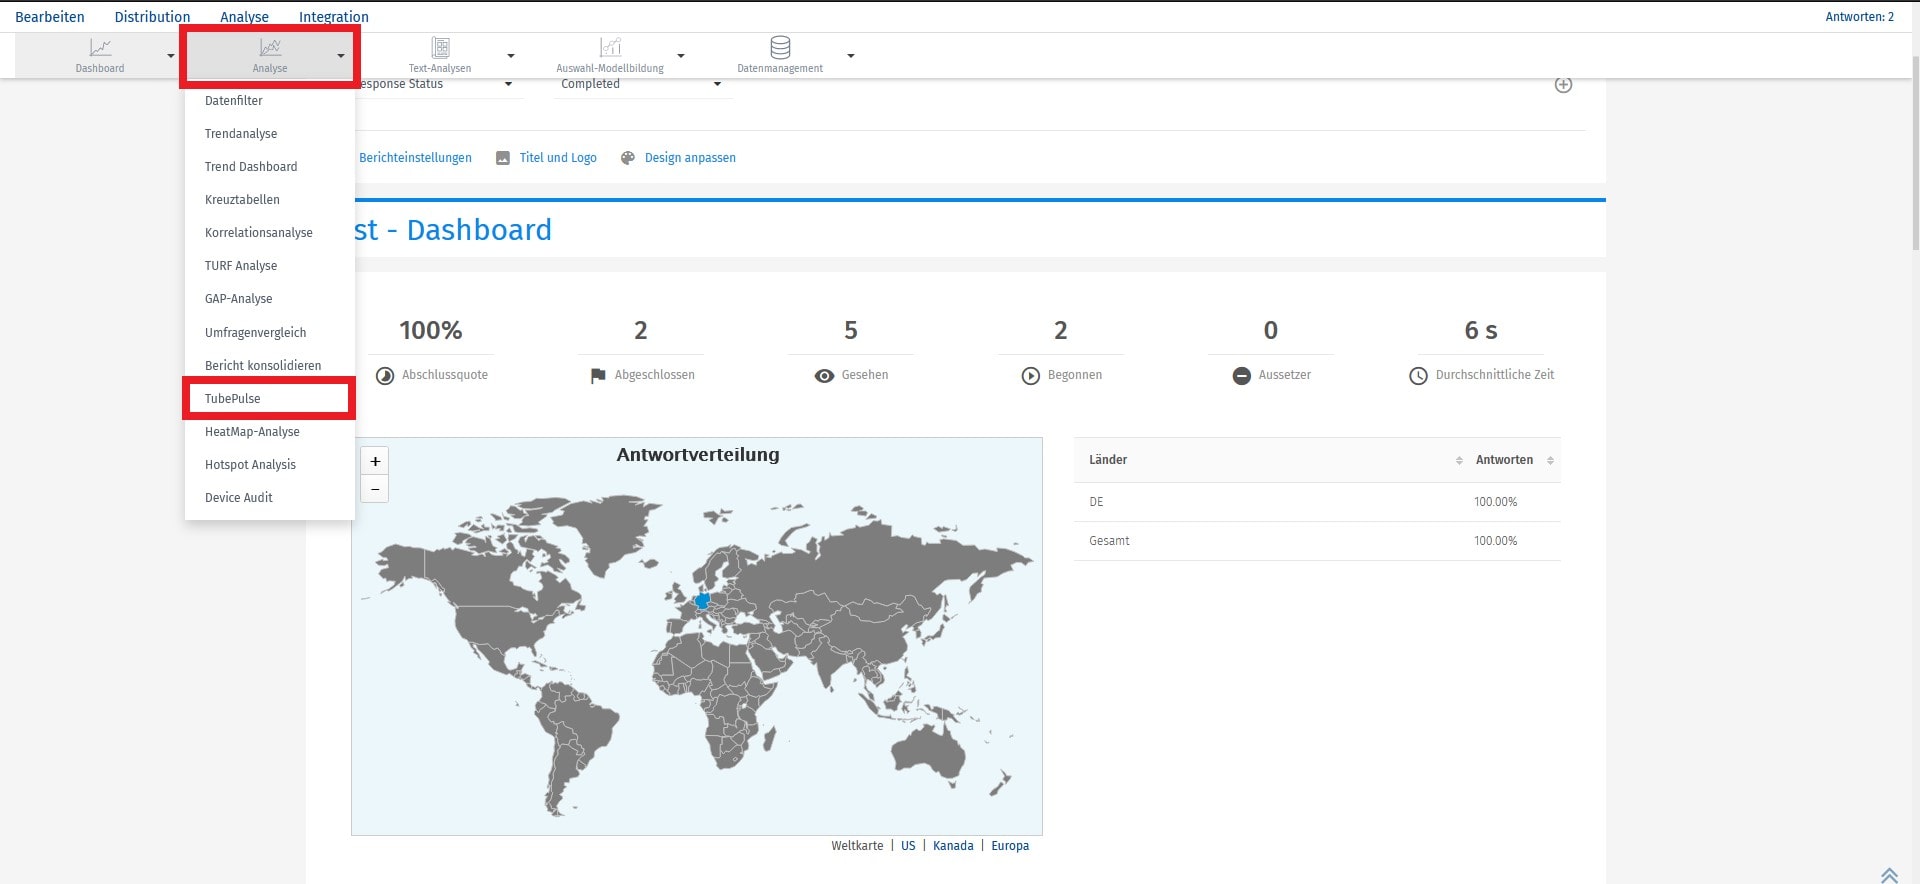Open the Text-Analysen dropdown arrow
The image size is (1920, 884).
[511, 56]
